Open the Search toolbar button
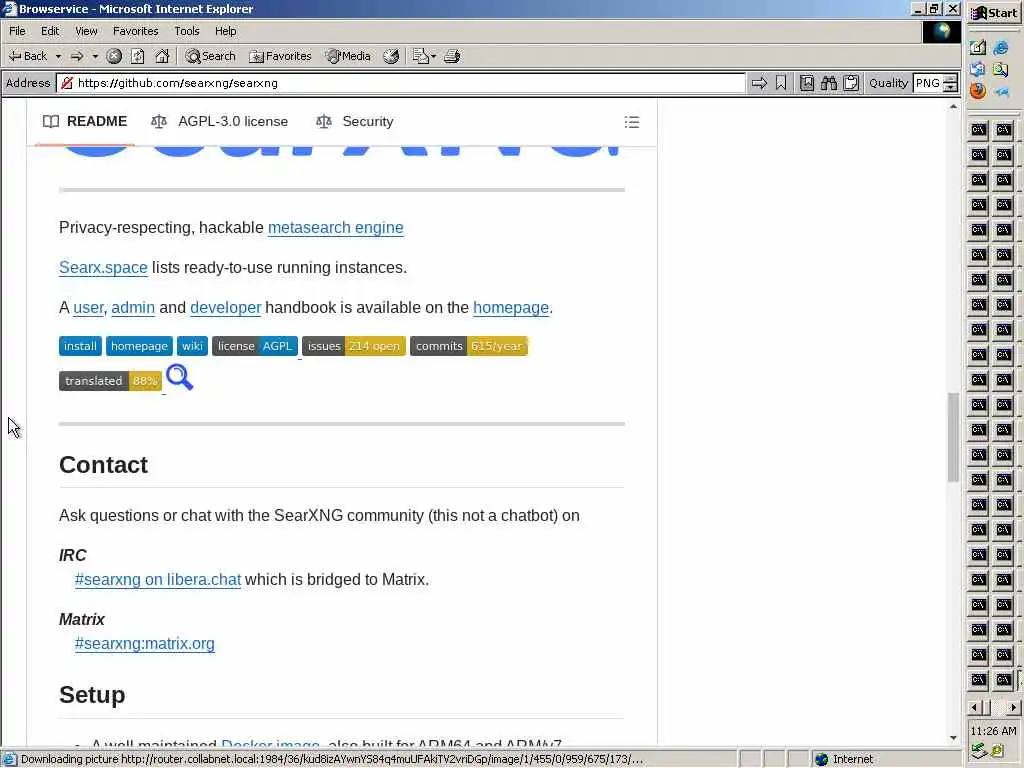1024x768 pixels. pos(210,56)
